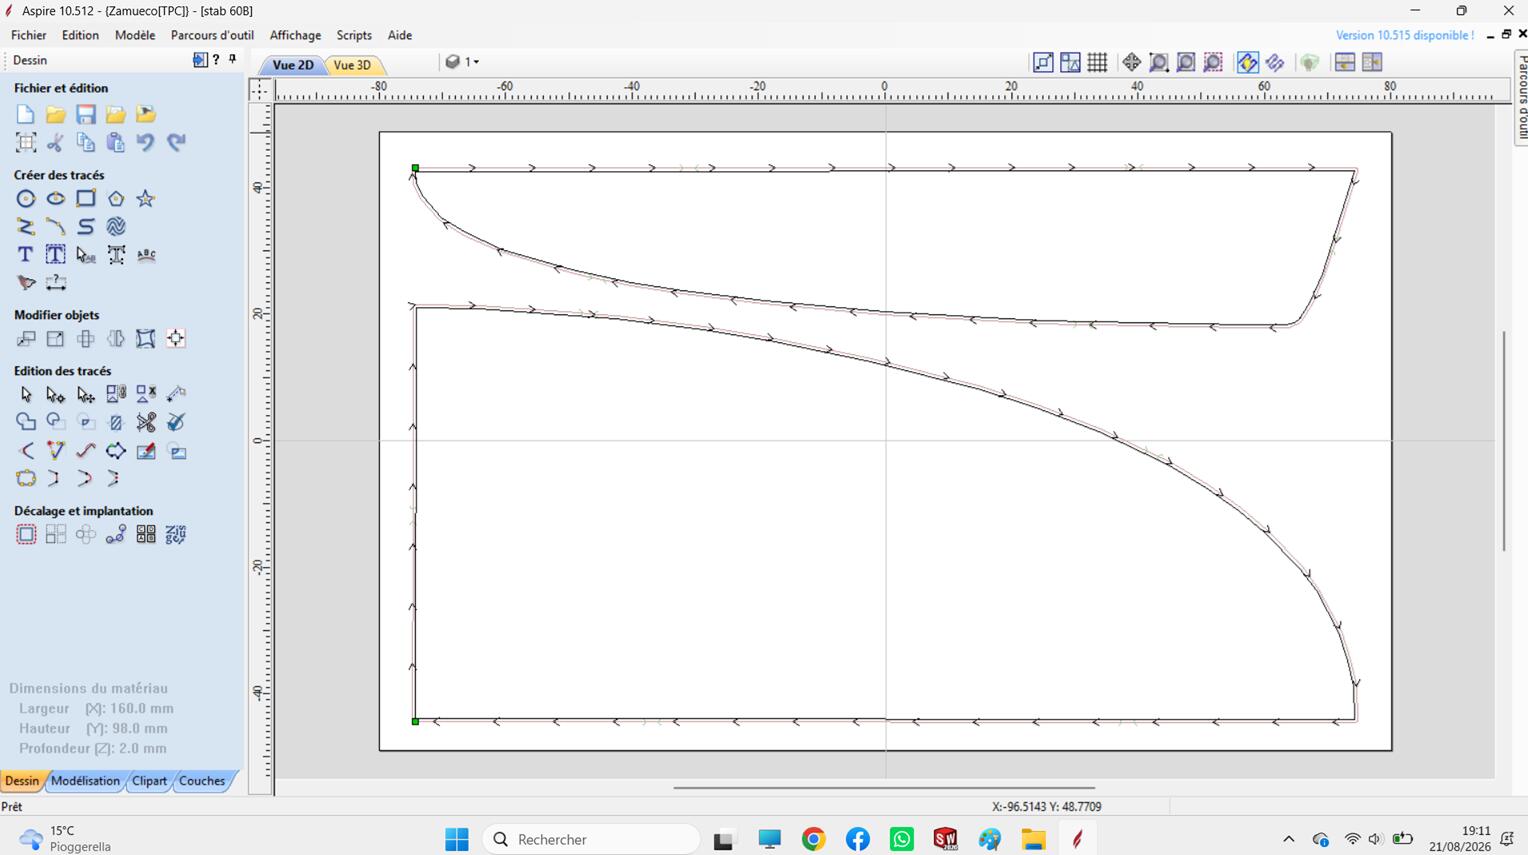Switch to the Couches tab
The height and width of the screenshot is (855, 1528).
pyautogui.click(x=202, y=781)
